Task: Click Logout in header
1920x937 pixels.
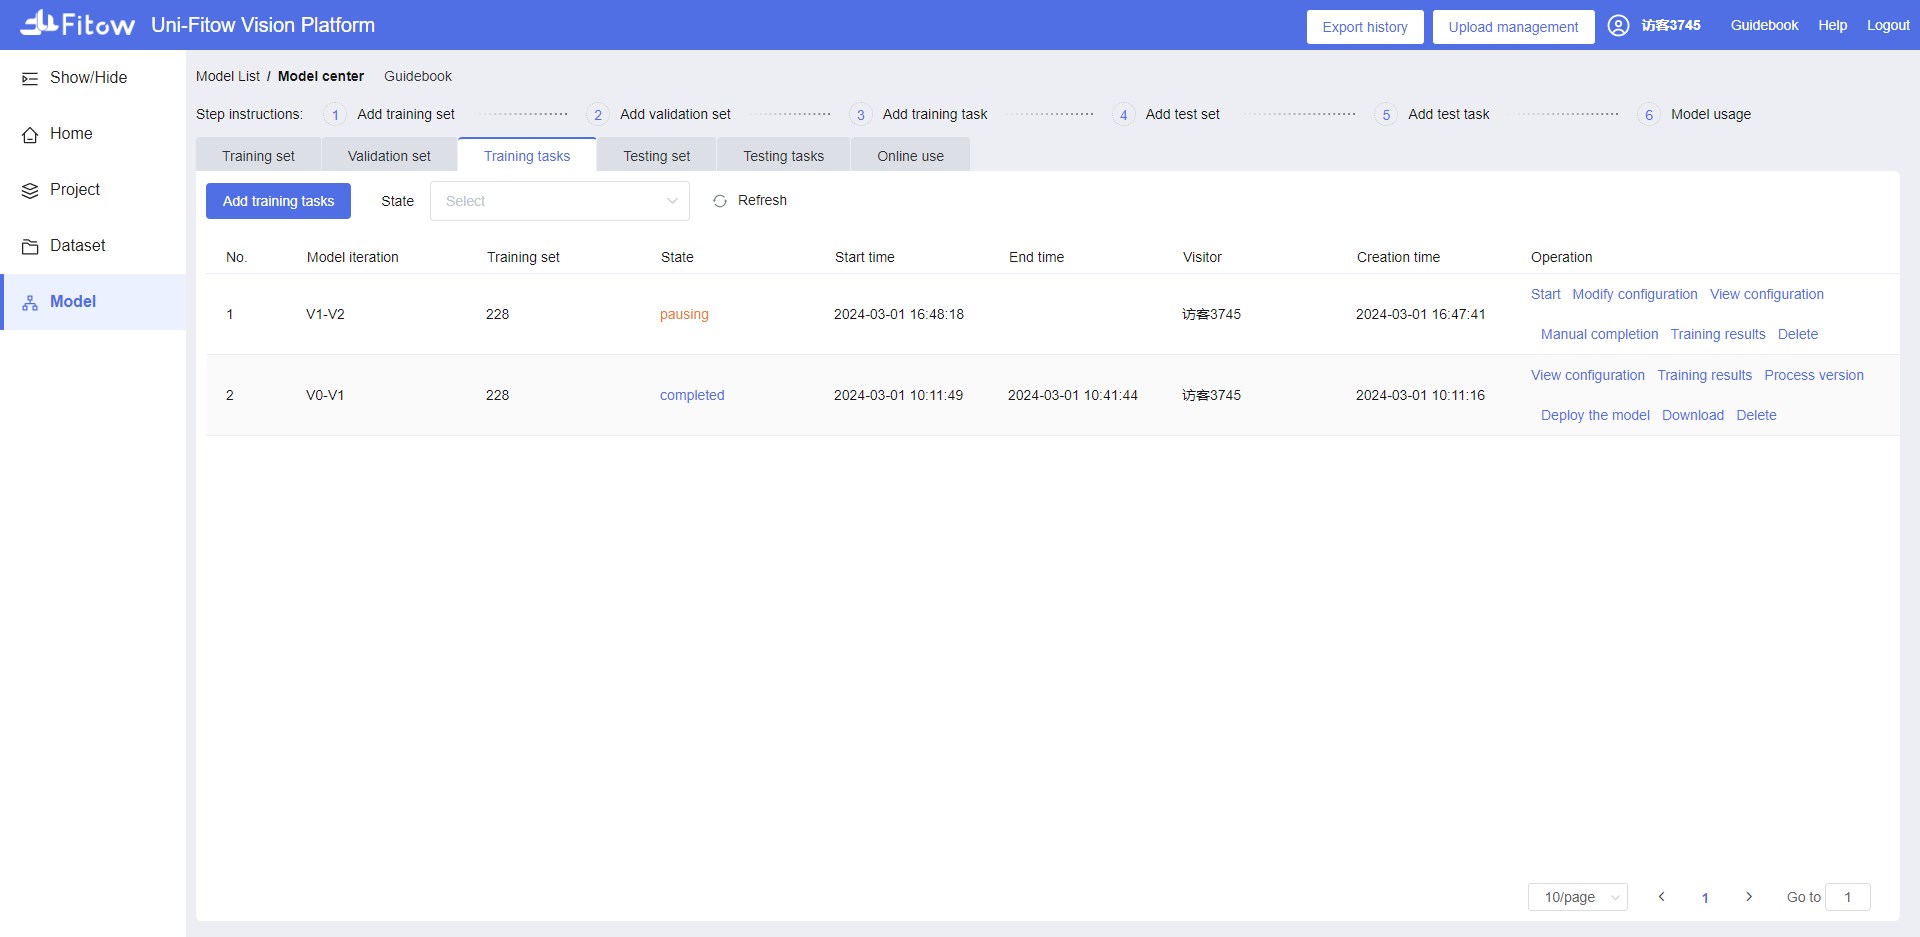Action: pos(1888,25)
